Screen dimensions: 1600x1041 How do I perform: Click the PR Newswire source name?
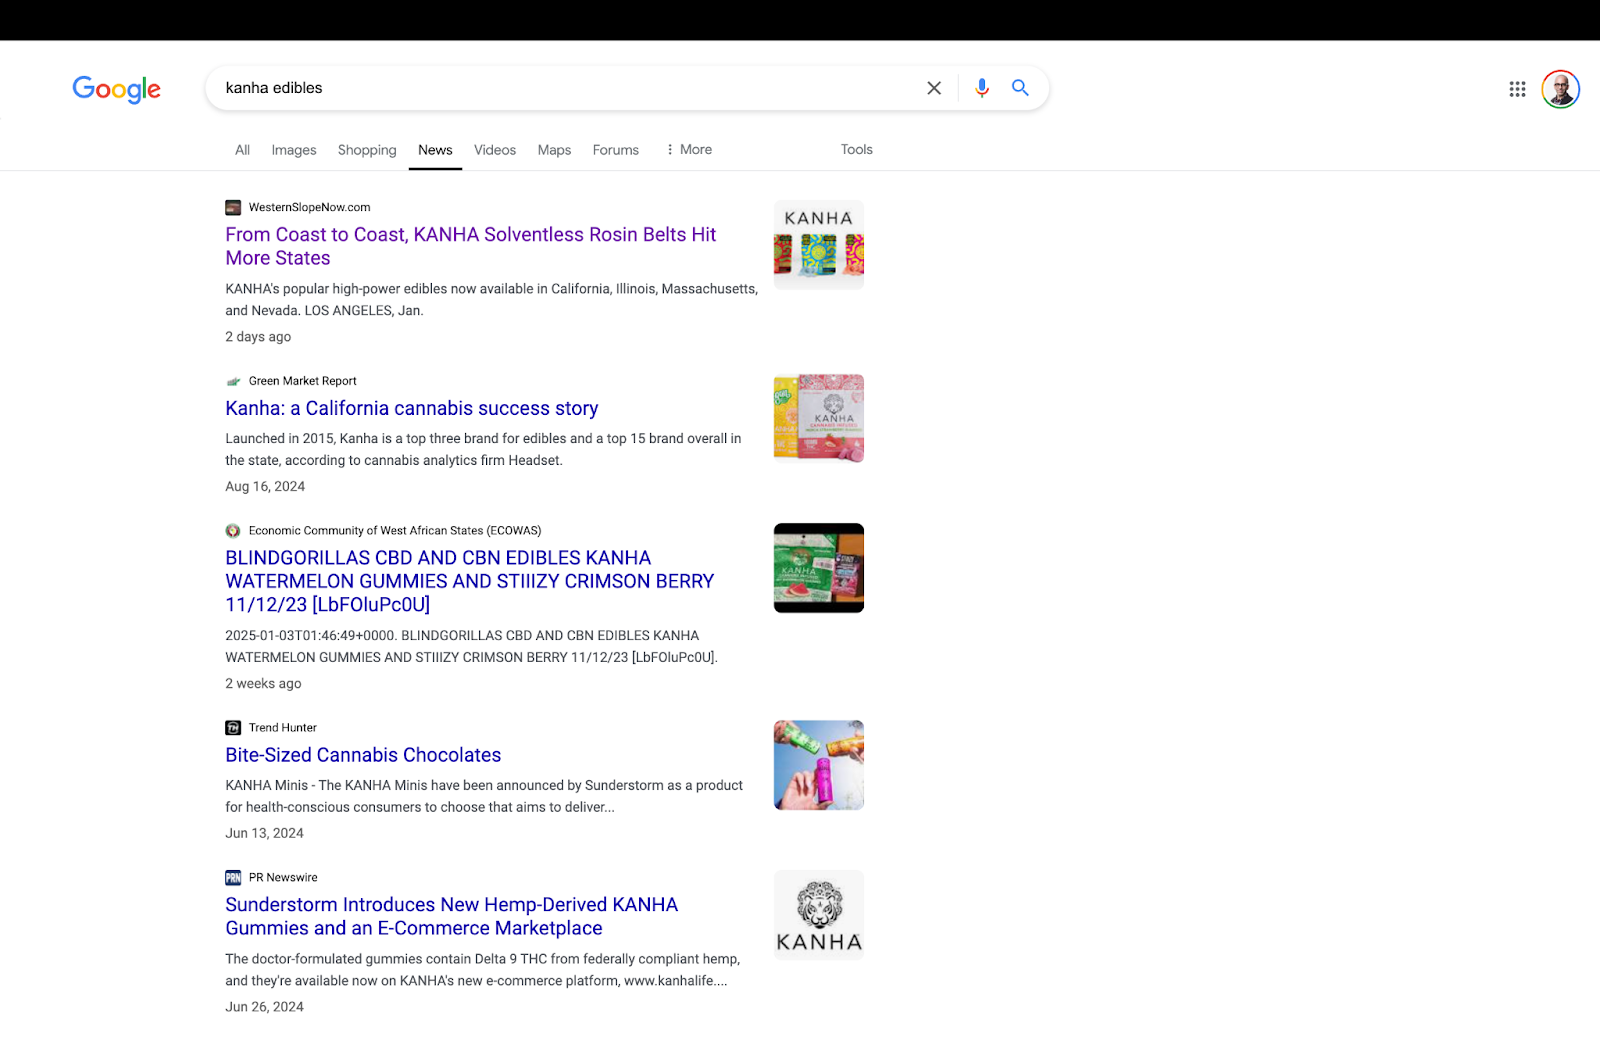[283, 878]
